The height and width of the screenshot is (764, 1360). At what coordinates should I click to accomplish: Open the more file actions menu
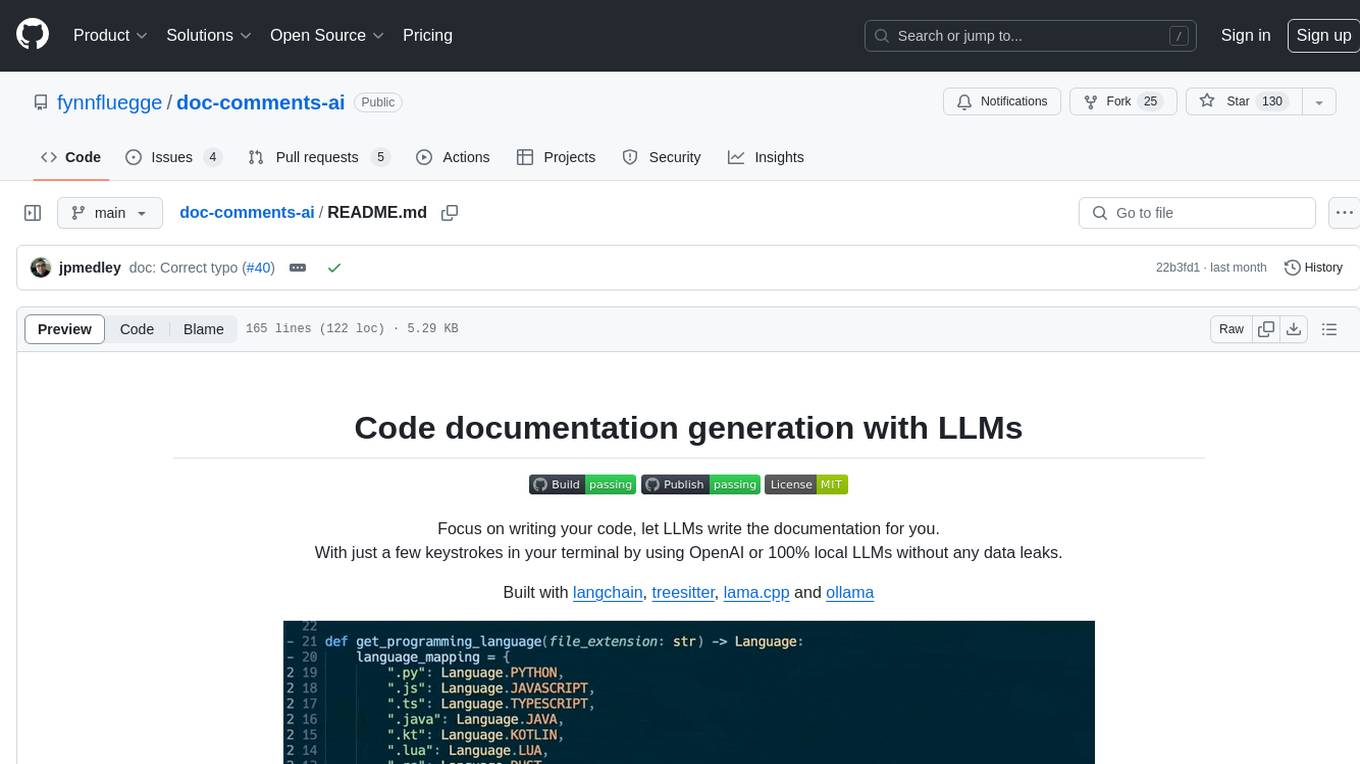(x=1345, y=213)
